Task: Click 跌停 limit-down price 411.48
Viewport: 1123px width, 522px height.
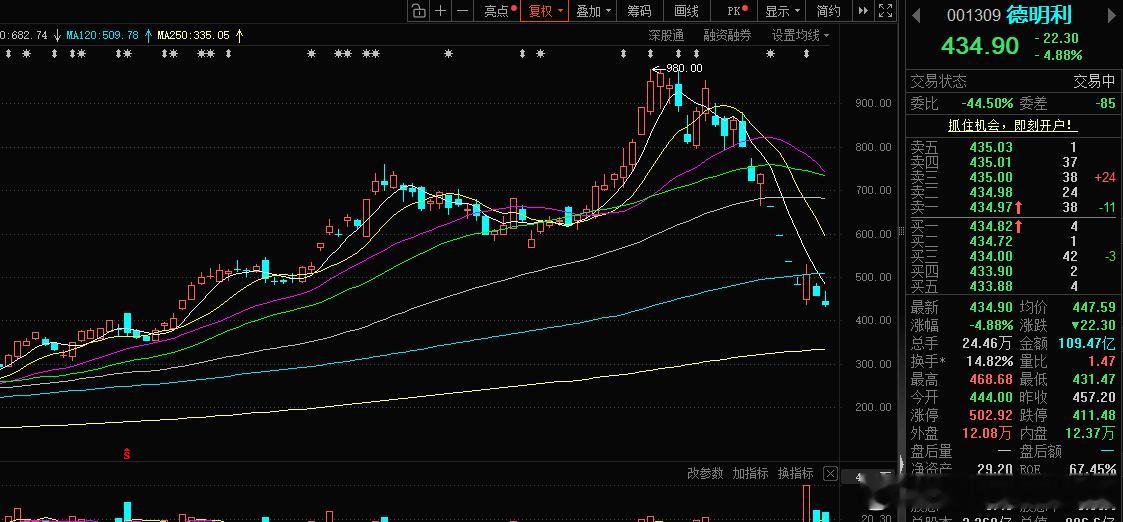Action: [x=1094, y=415]
